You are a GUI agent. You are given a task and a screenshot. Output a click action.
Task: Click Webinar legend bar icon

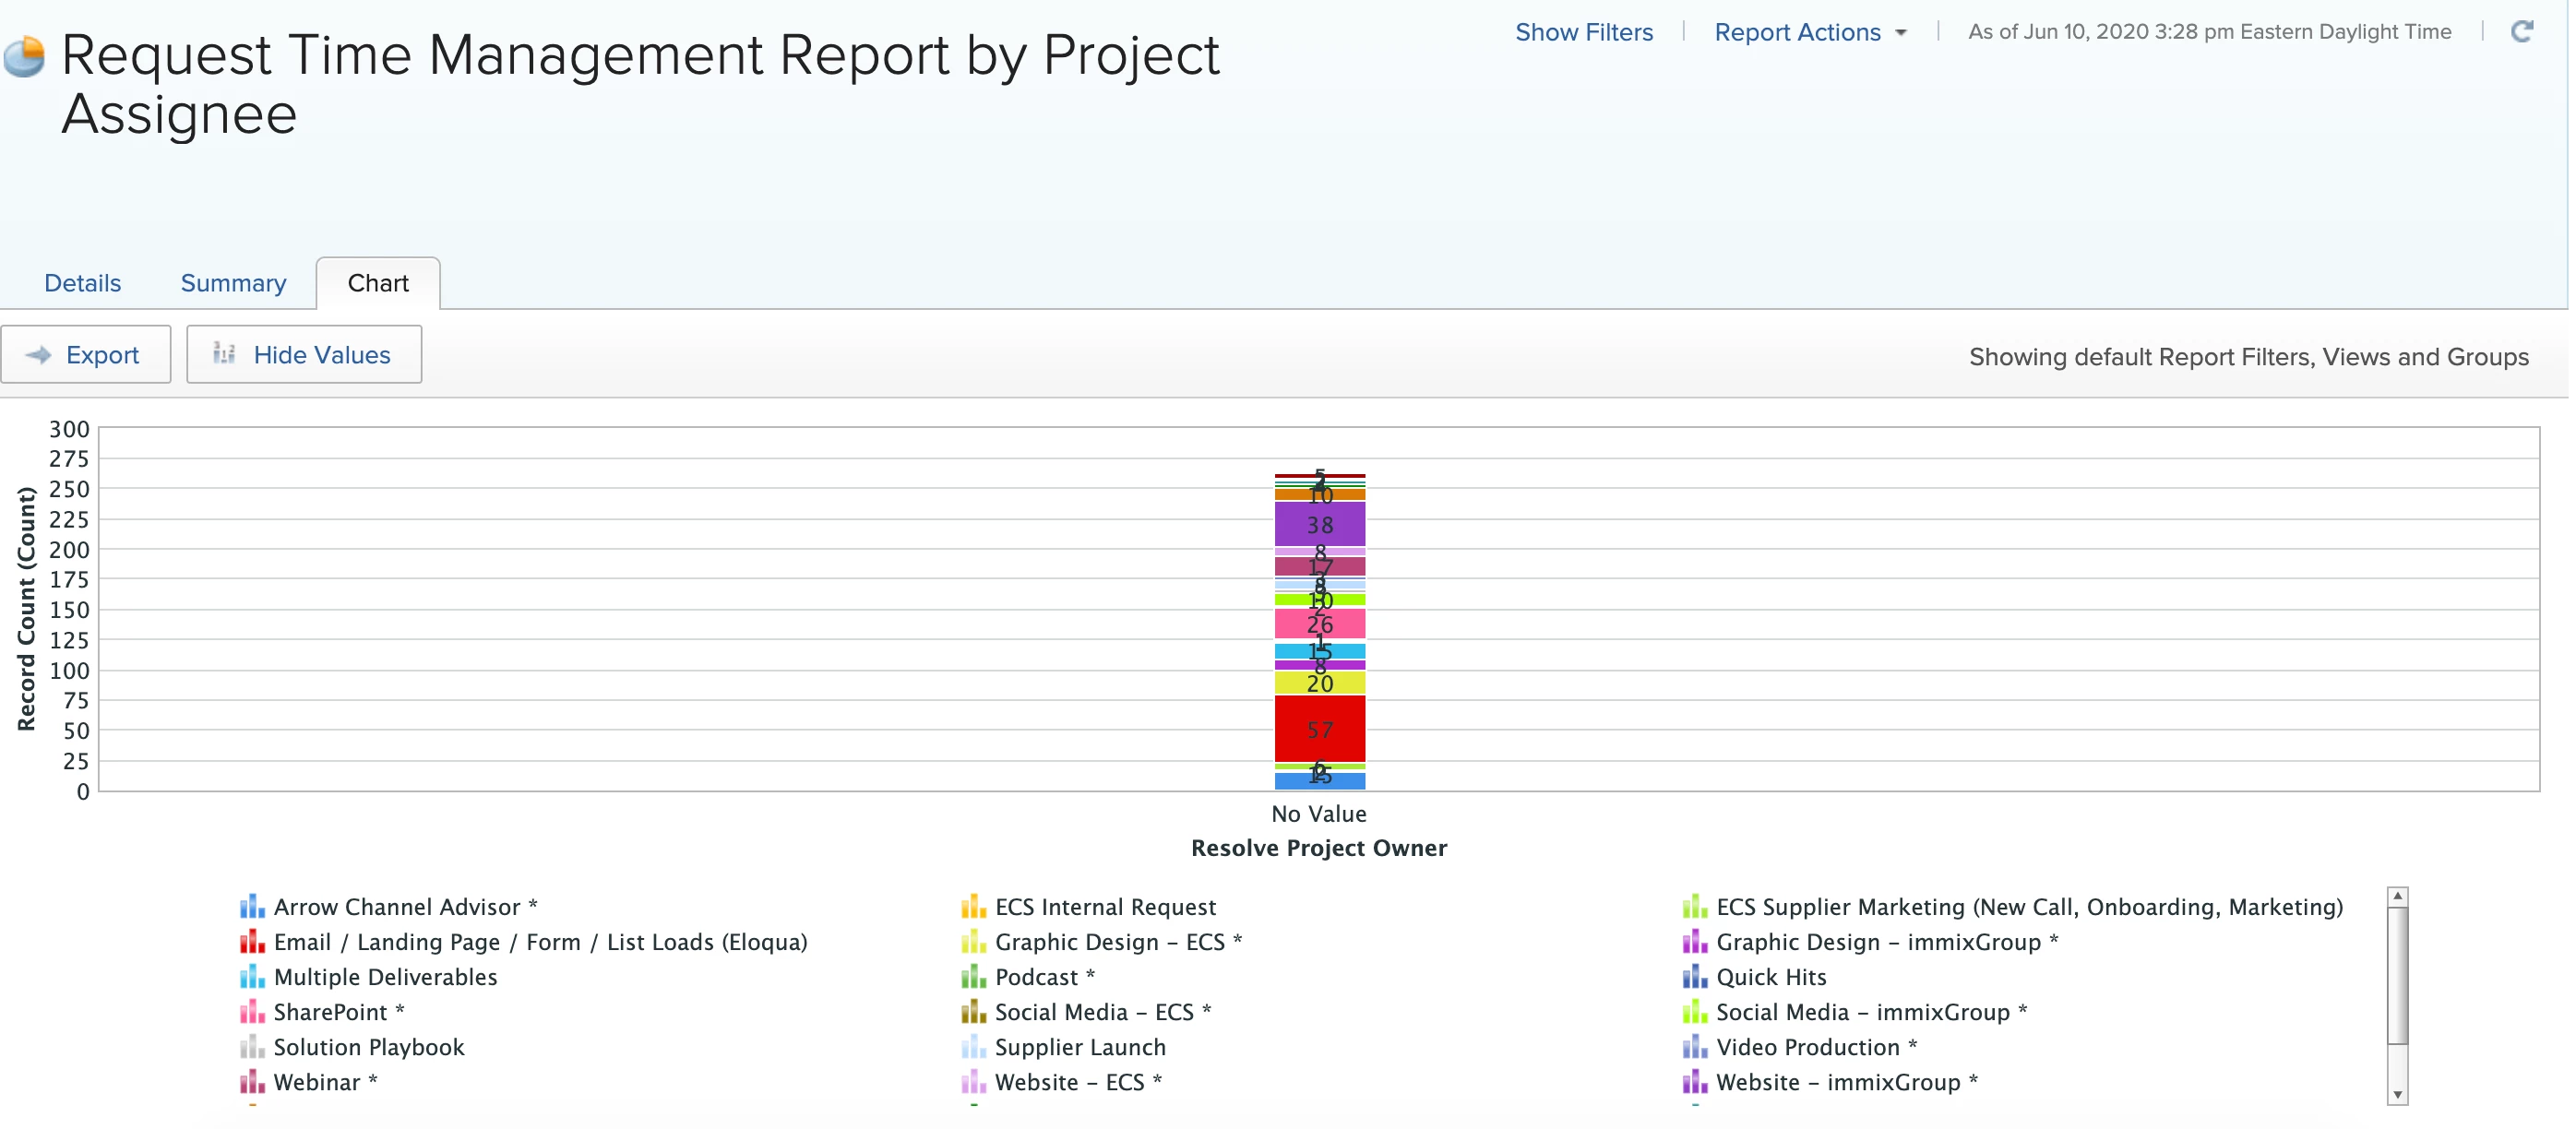tap(252, 1082)
